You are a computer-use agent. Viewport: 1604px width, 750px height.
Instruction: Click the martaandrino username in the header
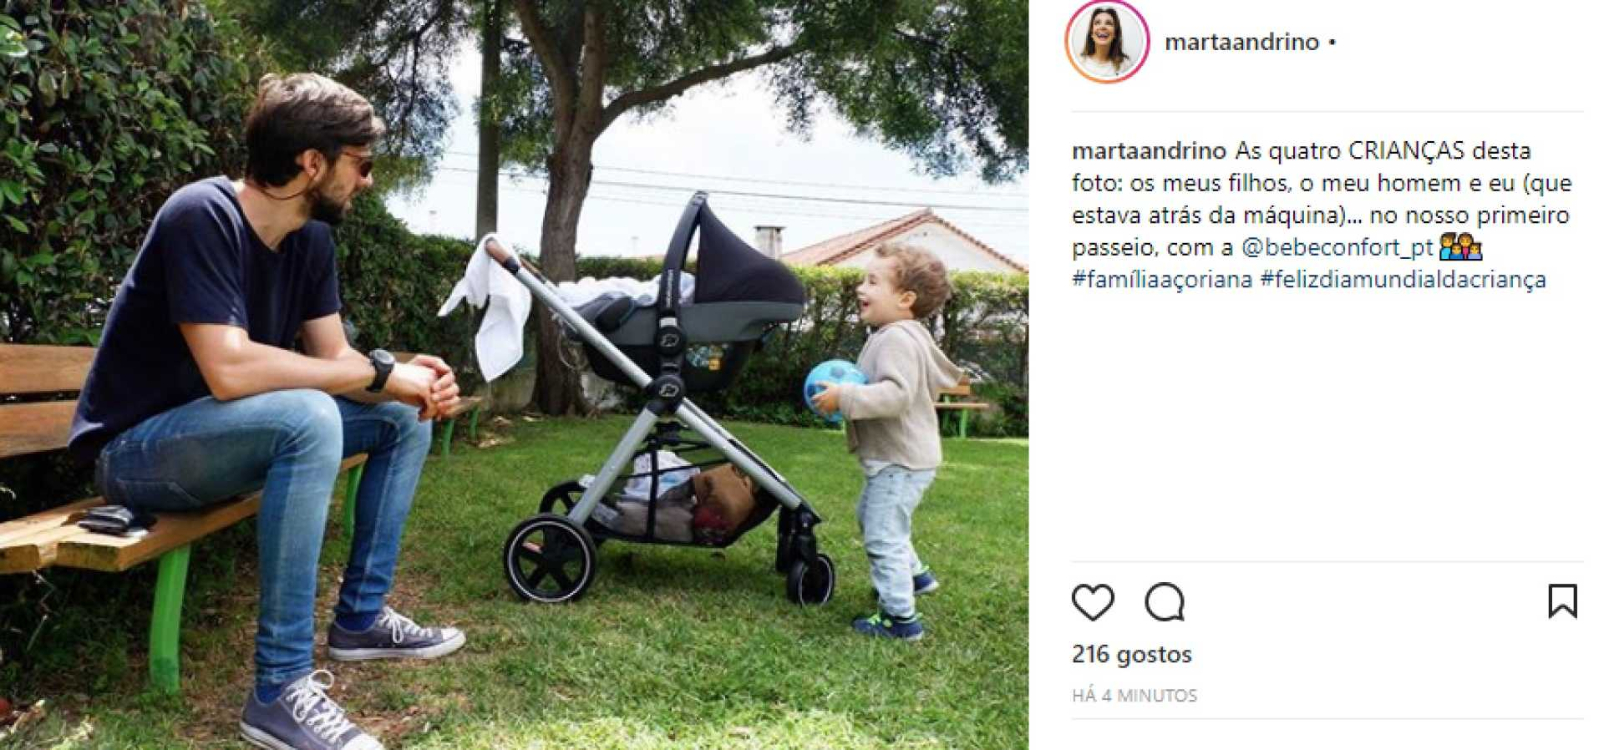coord(1242,42)
